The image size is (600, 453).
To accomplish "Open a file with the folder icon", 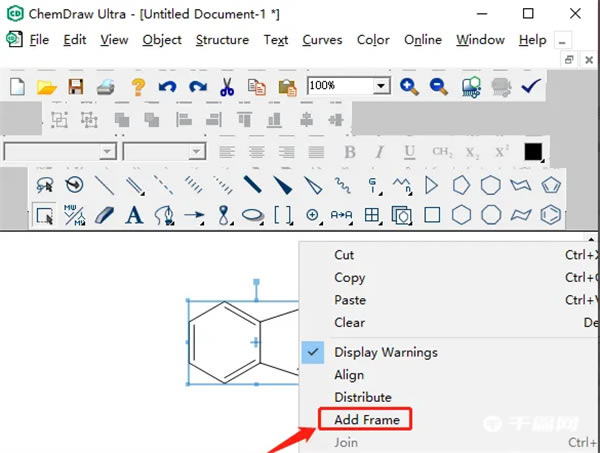I will 46,87.
